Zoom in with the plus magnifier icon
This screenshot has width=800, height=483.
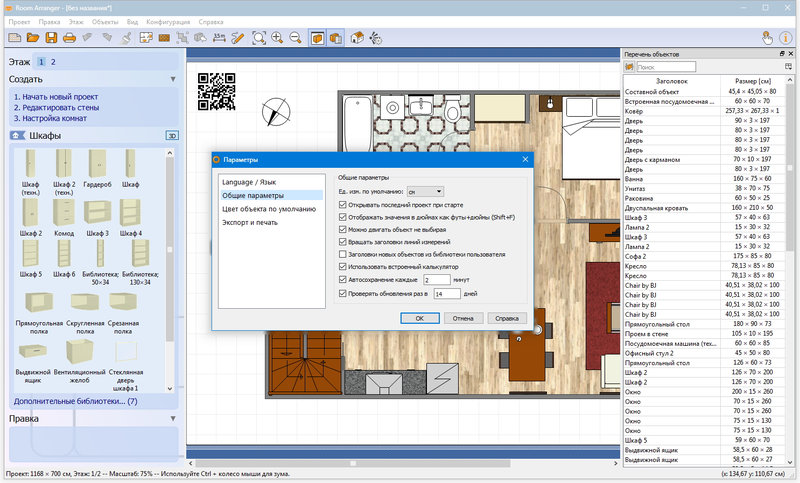point(278,38)
